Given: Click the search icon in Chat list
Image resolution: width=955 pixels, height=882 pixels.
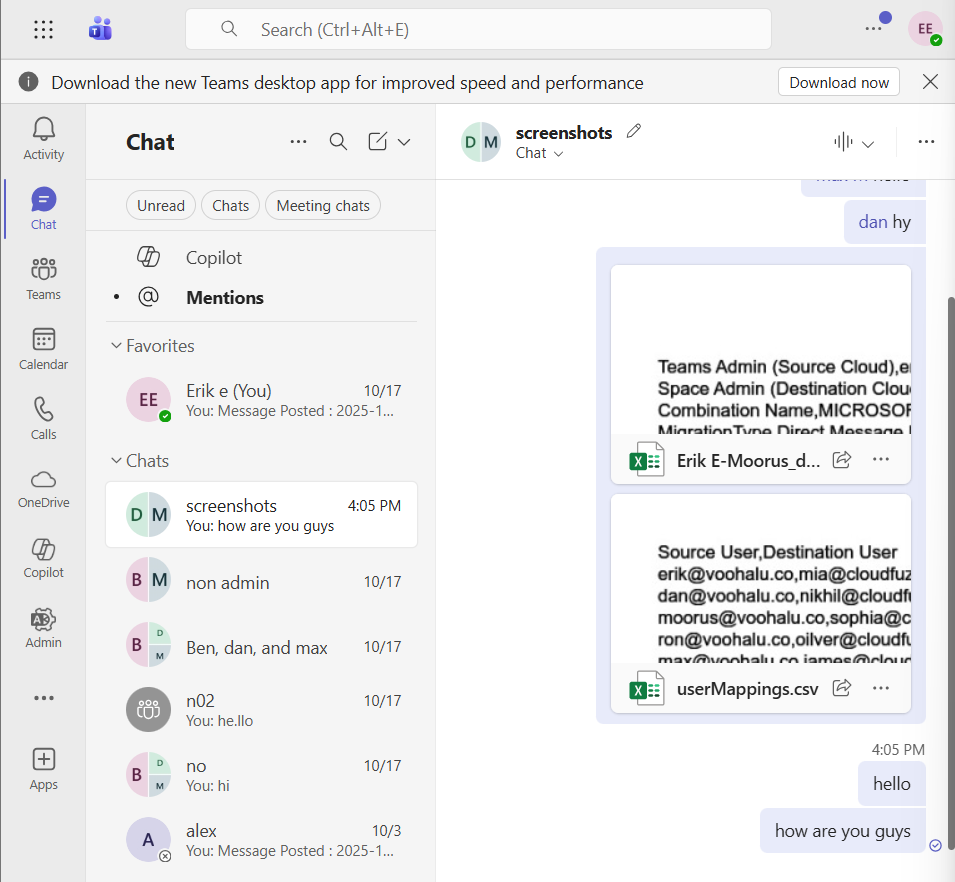Looking at the screenshot, I should pos(338,142).
